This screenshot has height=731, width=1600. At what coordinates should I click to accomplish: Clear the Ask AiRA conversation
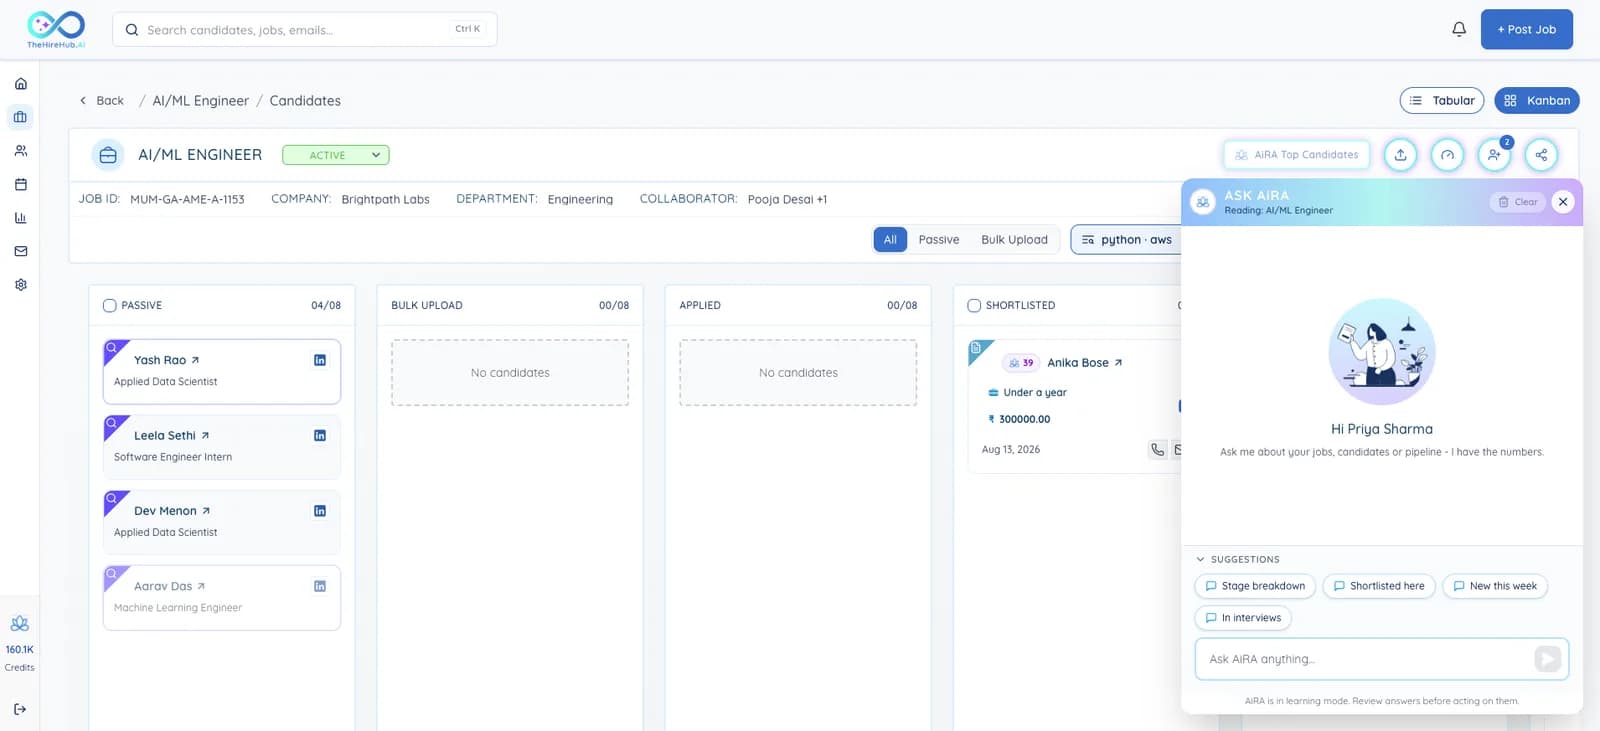tap(1518, 202)
